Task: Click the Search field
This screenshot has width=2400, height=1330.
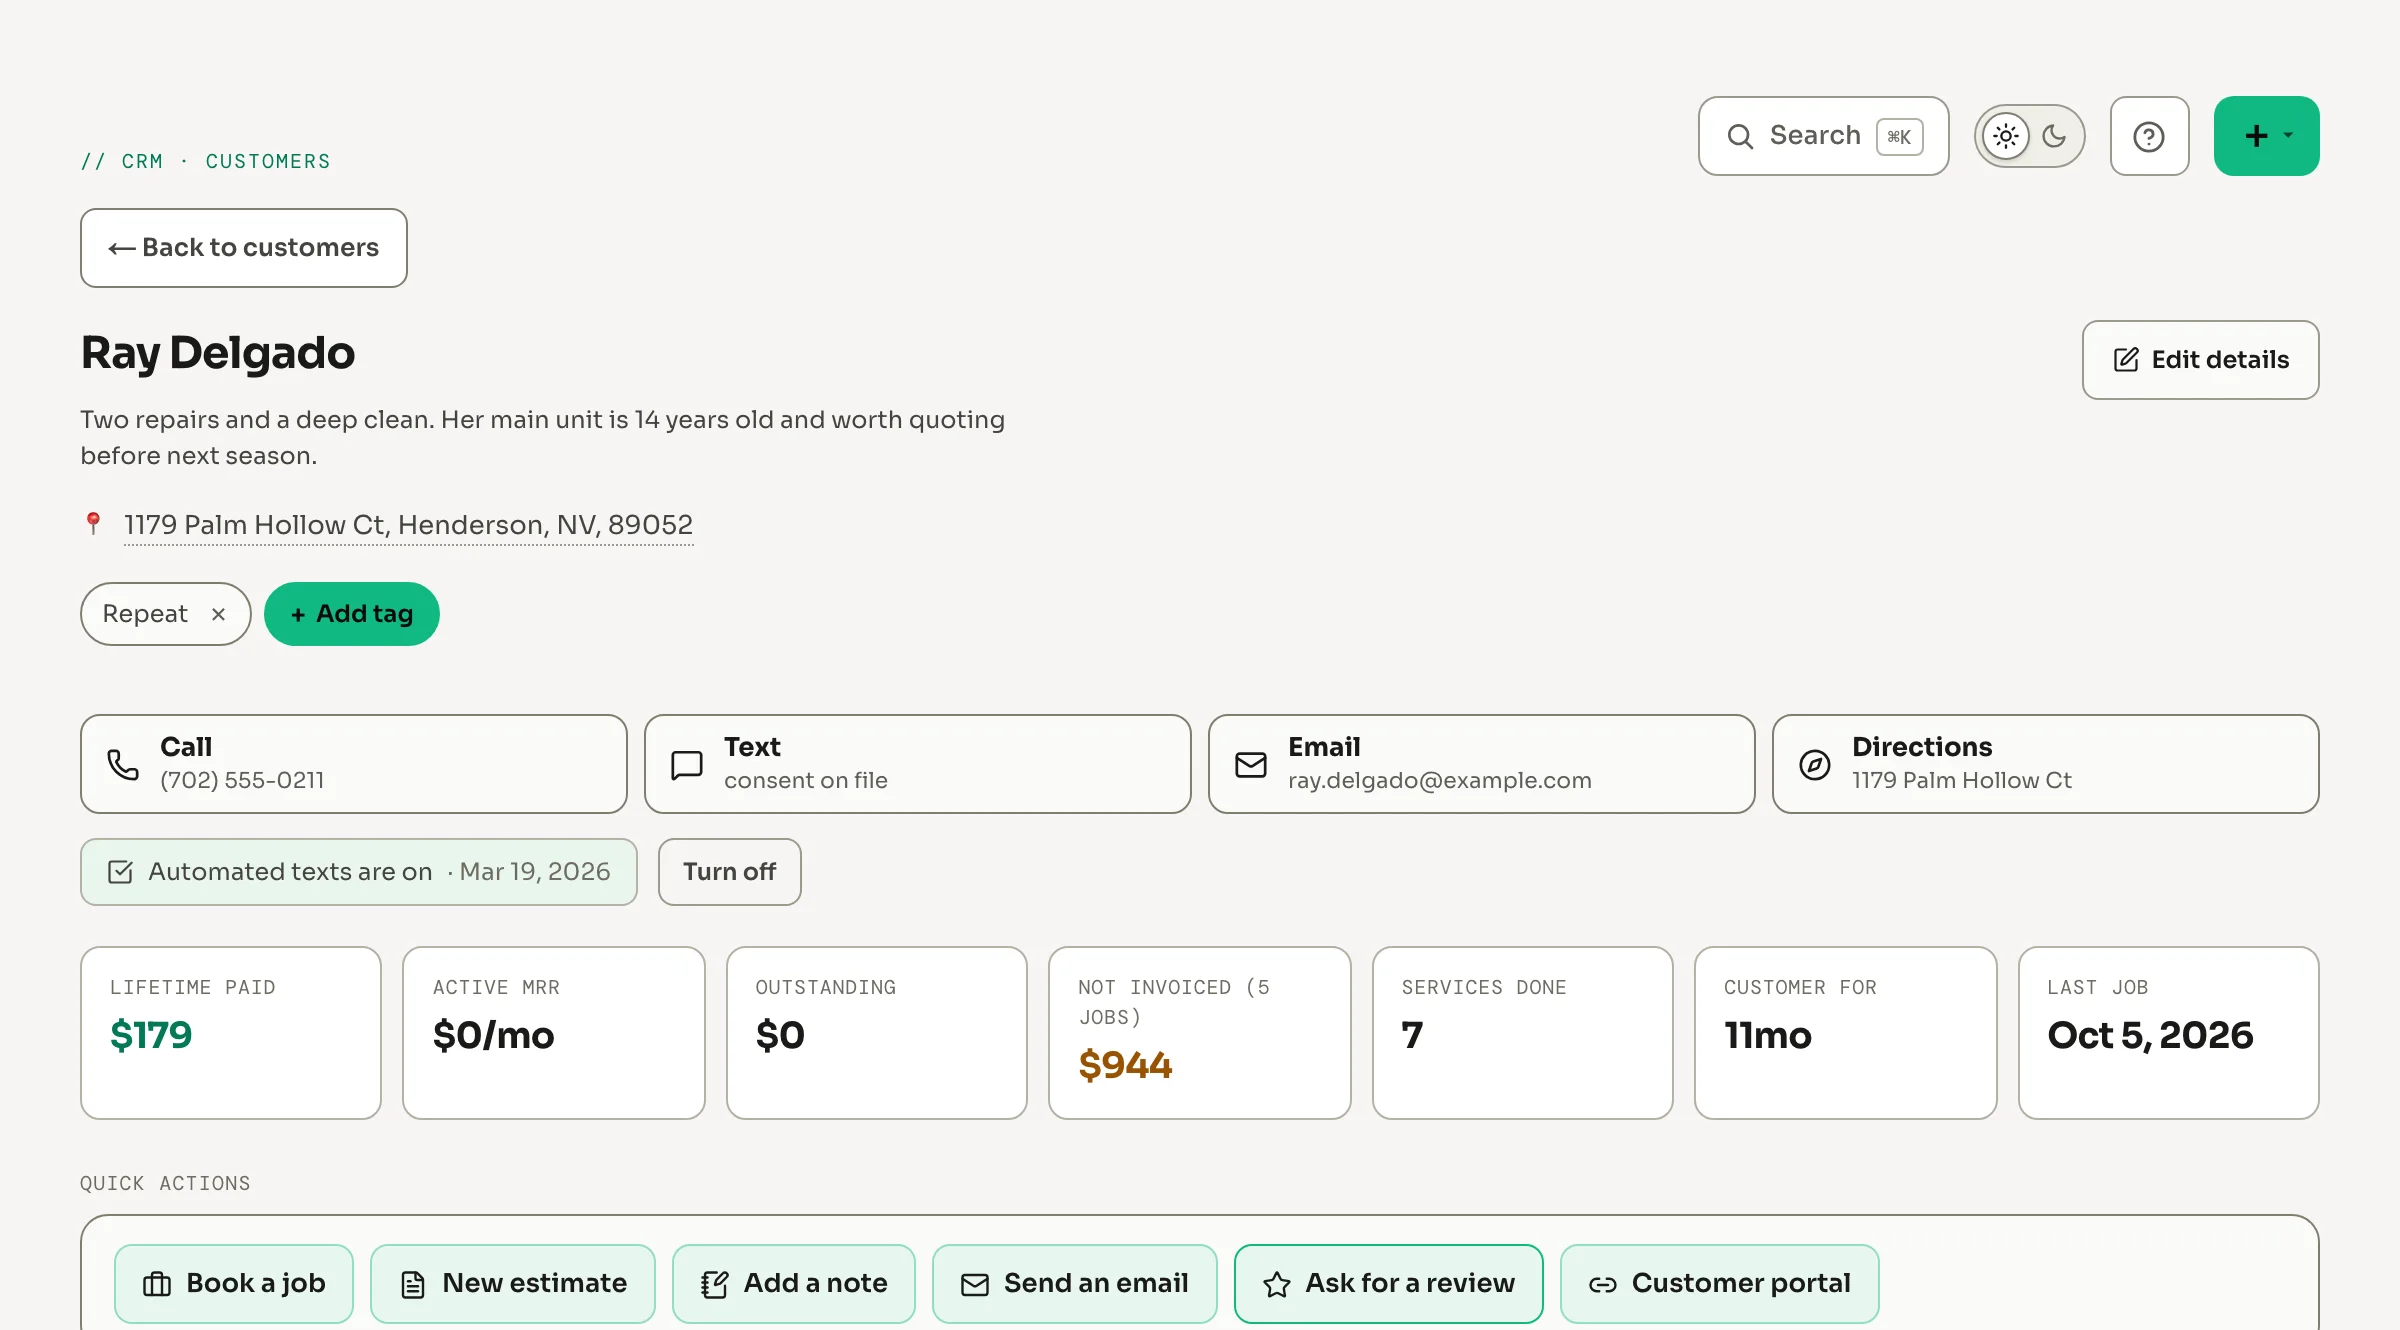Action: tap(1823, 136)
